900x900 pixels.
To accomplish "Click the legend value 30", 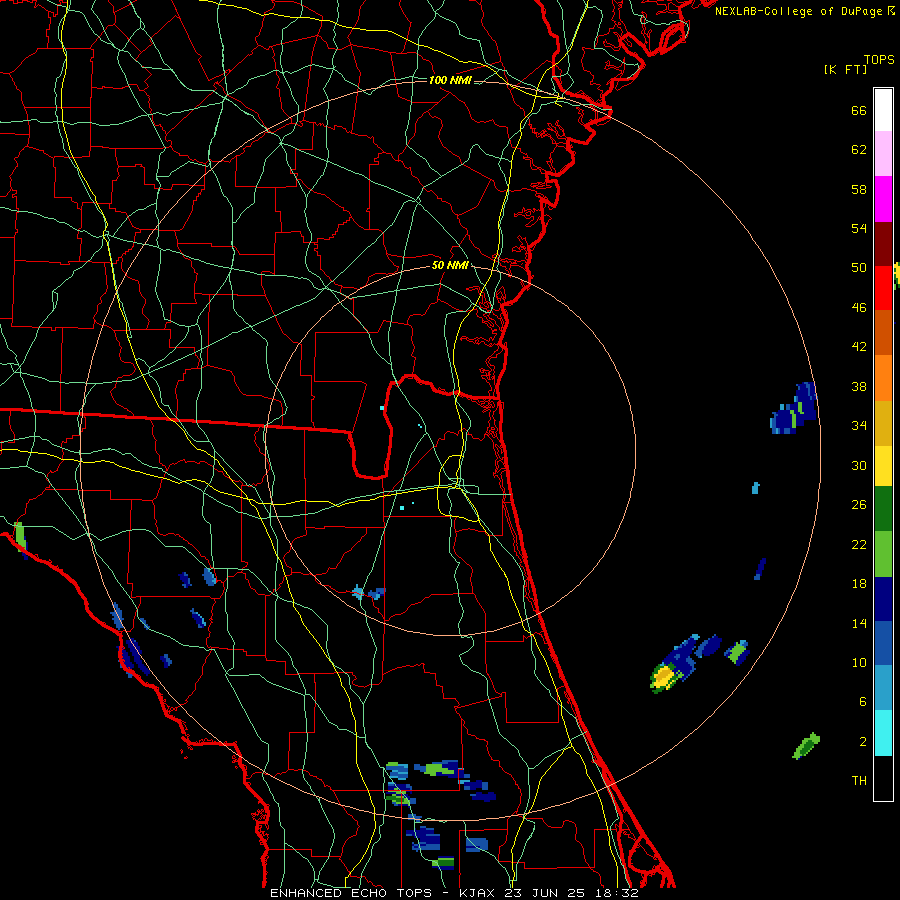I will (x=859, y=465).
